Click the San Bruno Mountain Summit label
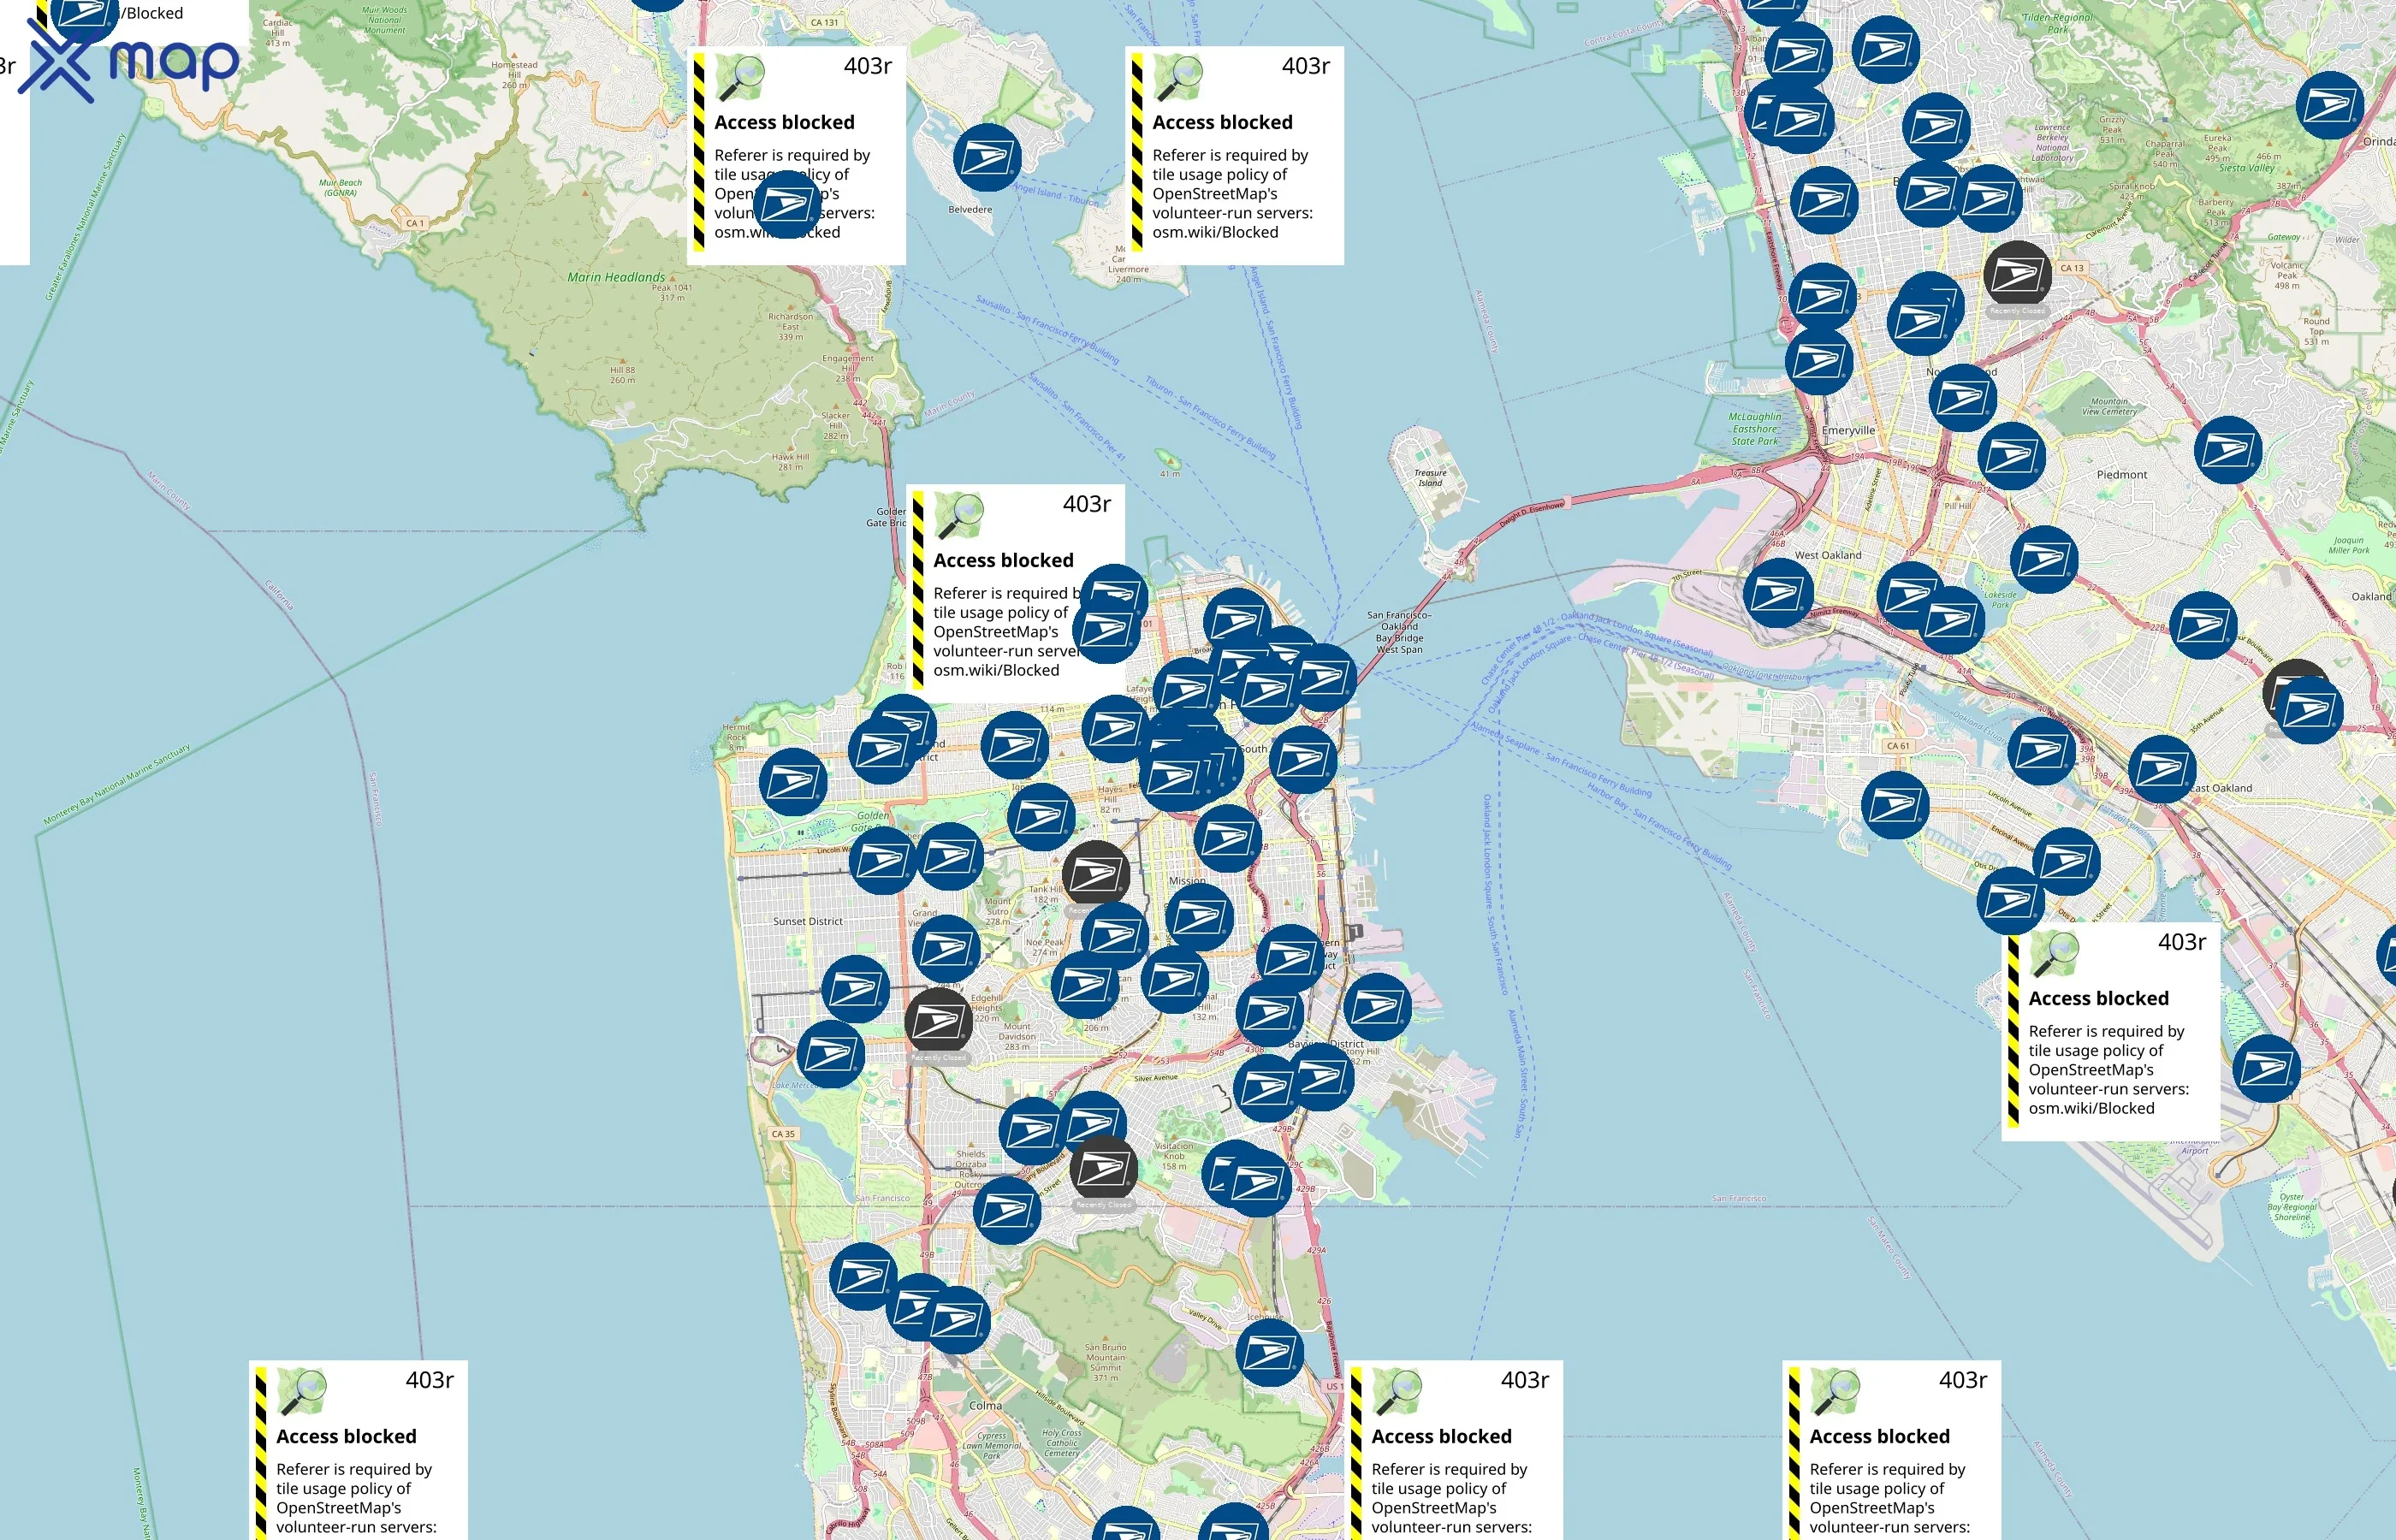 click(x=1106, y=1362)
